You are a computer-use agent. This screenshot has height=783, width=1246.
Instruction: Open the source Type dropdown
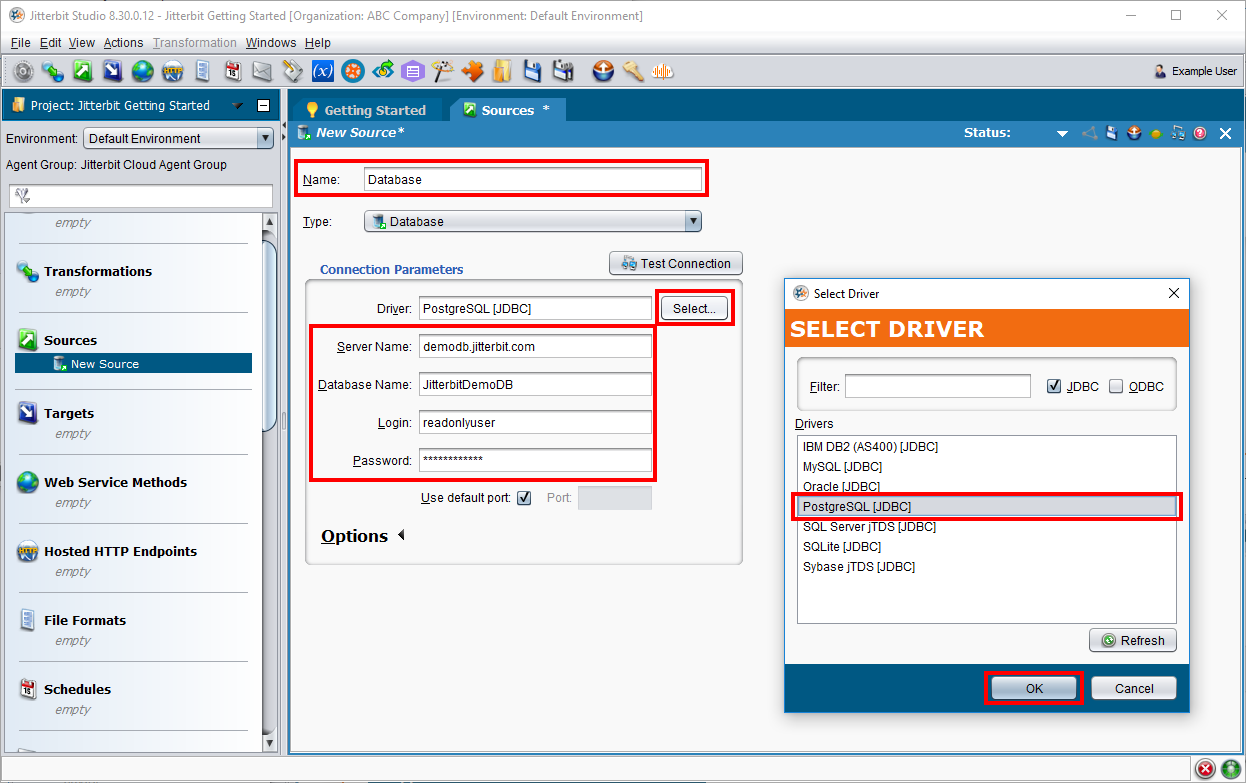pyautogui.click(x=532, y=222)
